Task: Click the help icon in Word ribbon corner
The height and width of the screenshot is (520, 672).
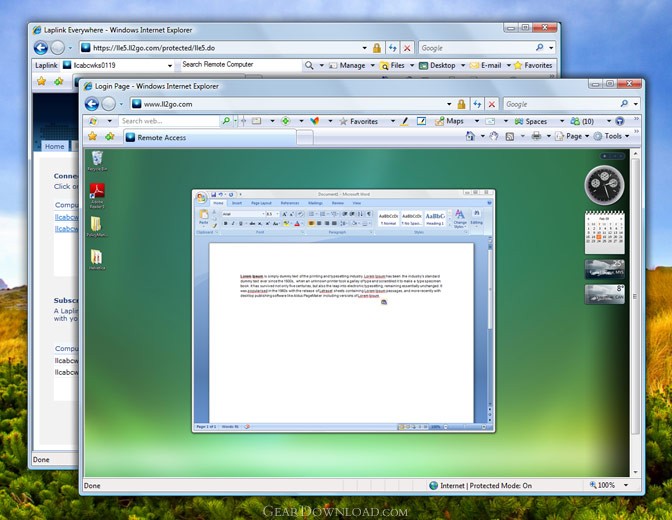Action: 489,203
